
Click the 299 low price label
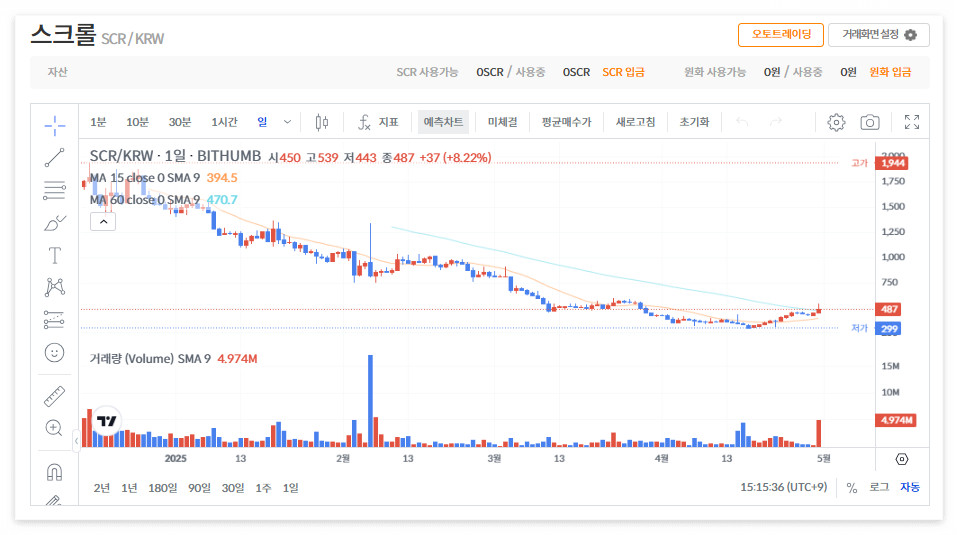(888, 329)
